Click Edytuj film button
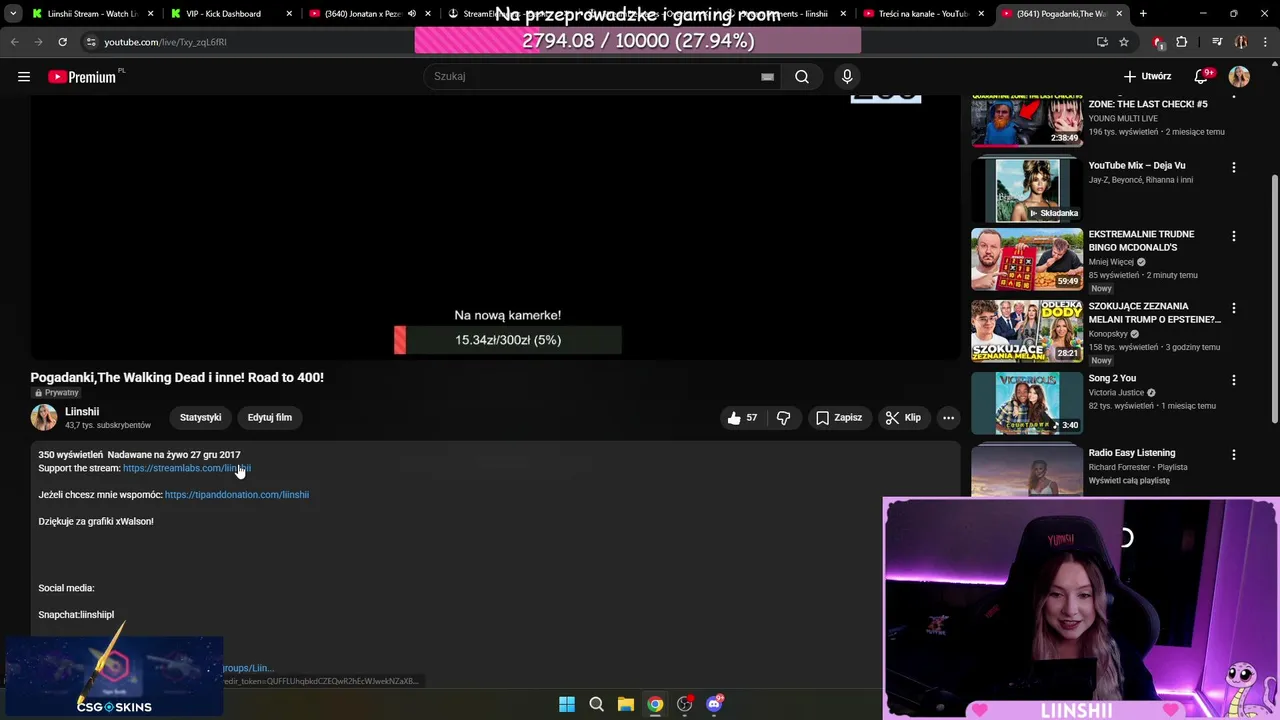 tap(270, 418)
